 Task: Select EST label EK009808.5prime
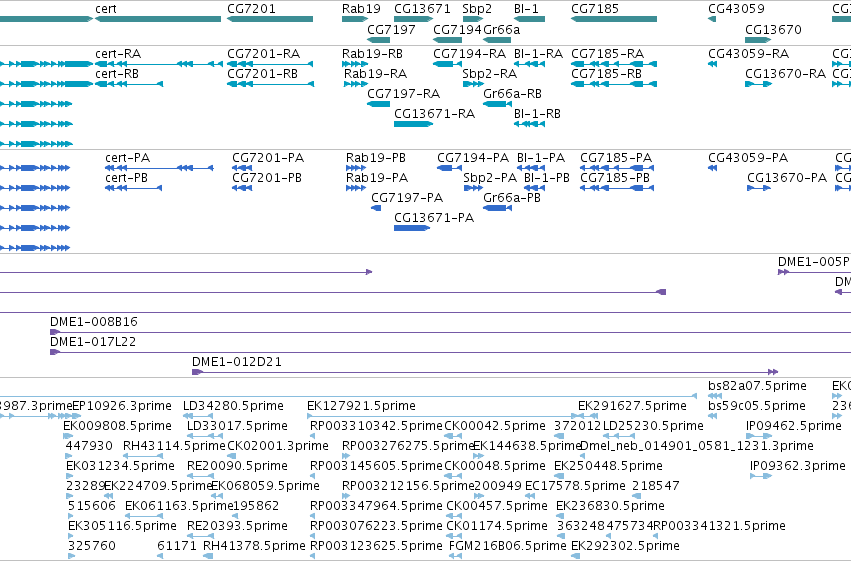coord(117,426)
